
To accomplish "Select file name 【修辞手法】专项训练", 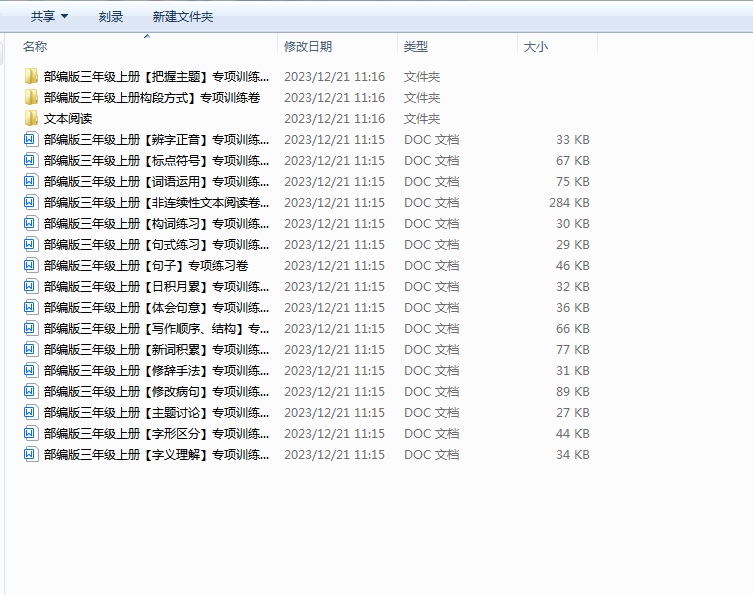I will [157, 370].
